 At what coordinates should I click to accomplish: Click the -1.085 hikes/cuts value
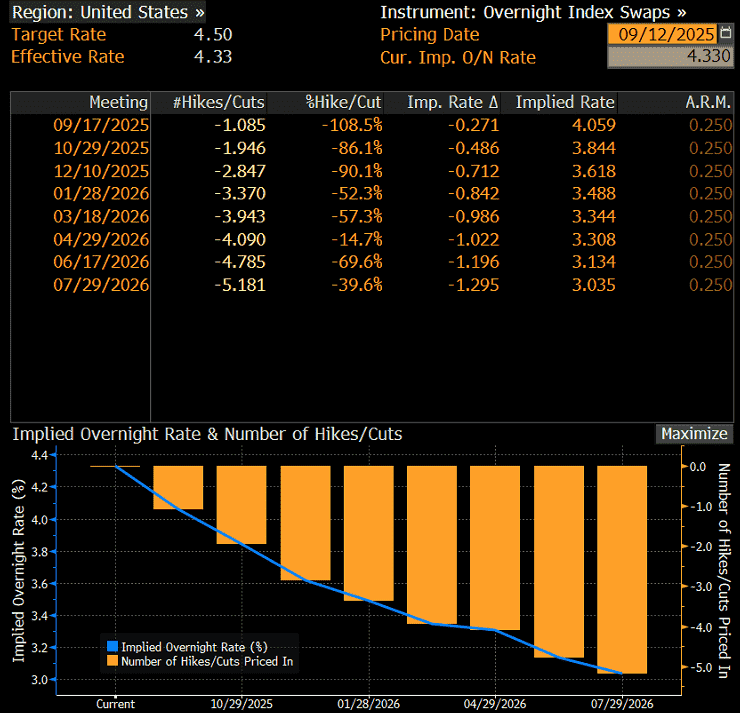(240, 125)
